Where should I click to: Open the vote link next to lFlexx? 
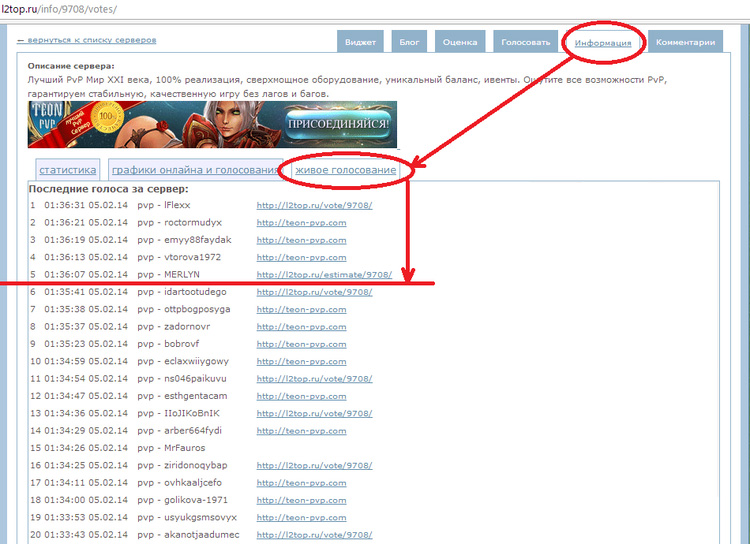click(314, 205)
